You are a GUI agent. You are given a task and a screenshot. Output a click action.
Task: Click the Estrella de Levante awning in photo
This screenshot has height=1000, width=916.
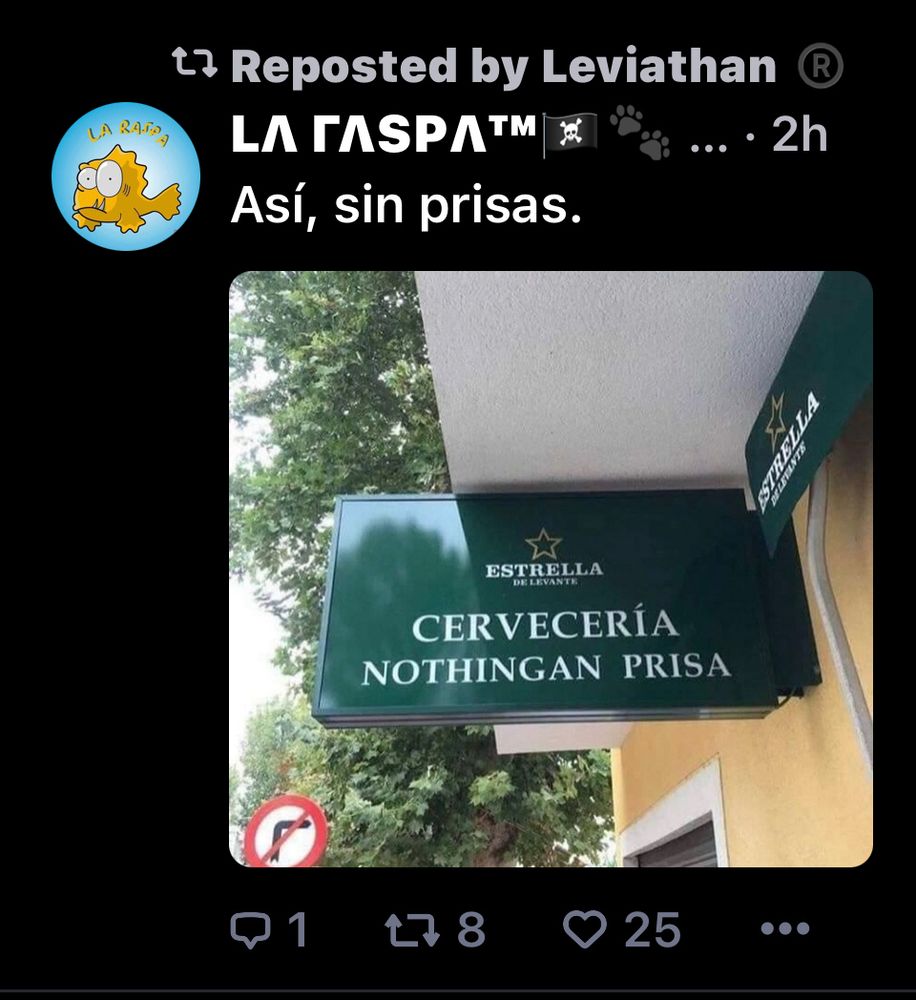pos(809,415)
